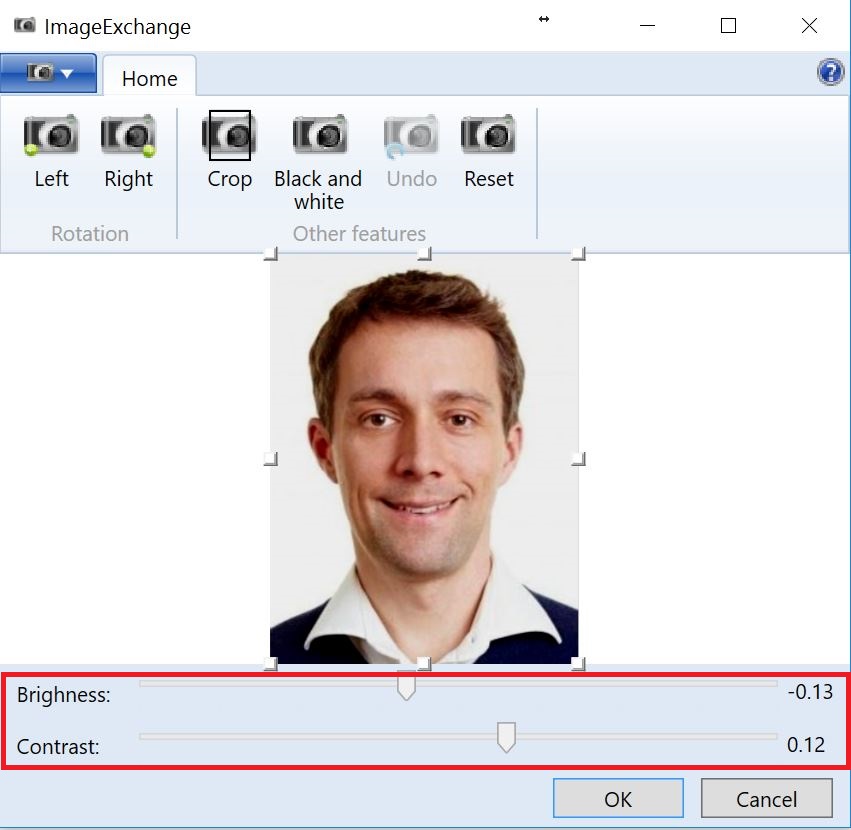Select the Crop tool

click(x=229, y=152)
